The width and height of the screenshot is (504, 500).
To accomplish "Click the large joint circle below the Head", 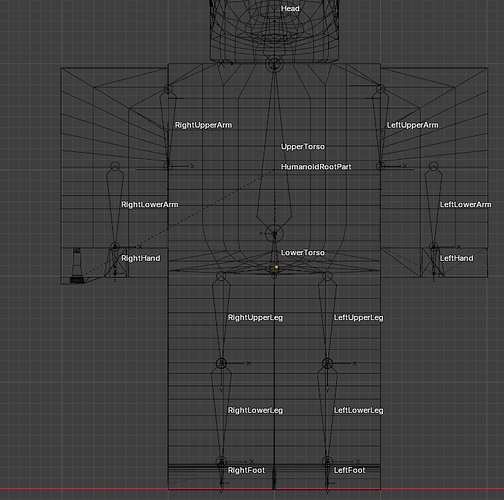I will click(274, 64).
